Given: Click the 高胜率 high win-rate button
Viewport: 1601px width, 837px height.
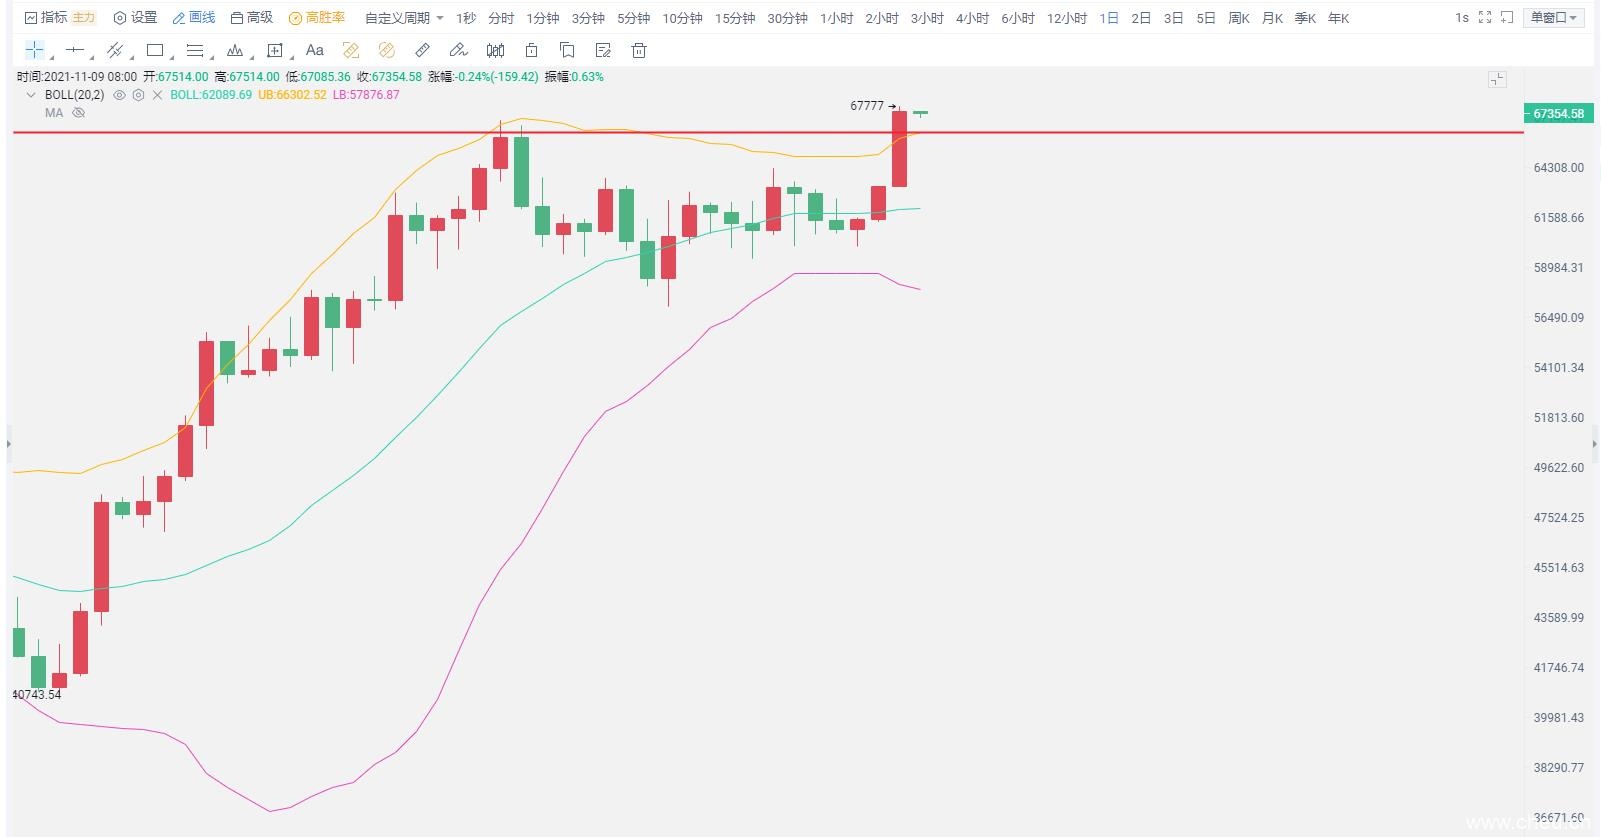Looking at the screenshot, I should pos(317,18).
